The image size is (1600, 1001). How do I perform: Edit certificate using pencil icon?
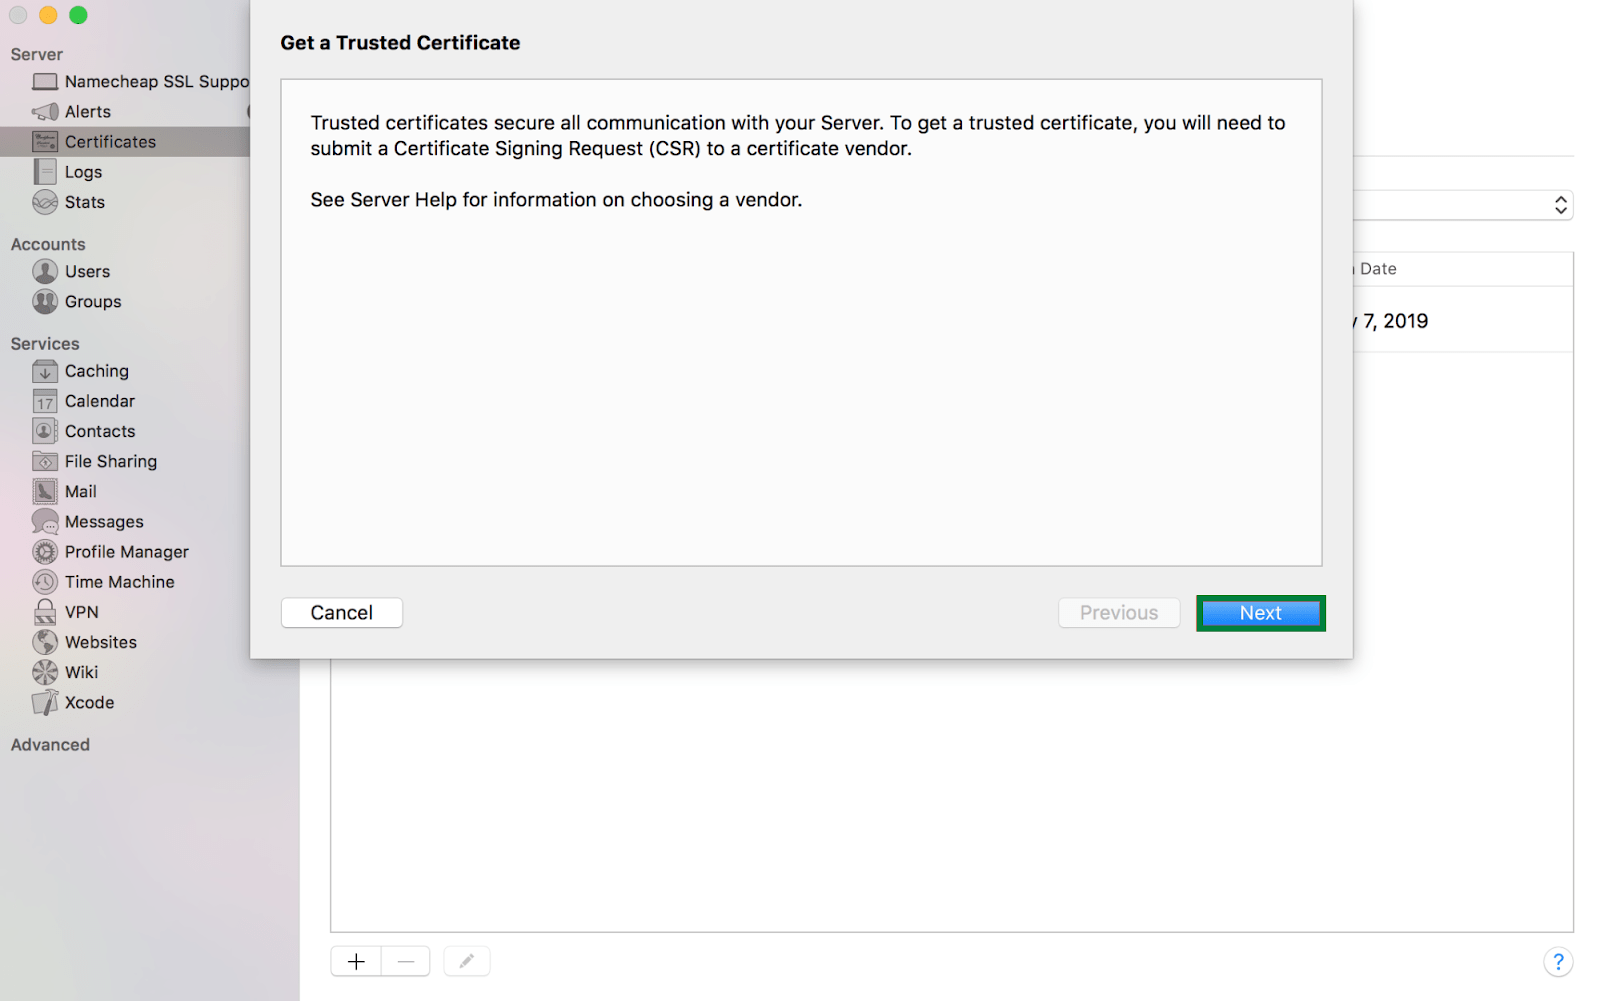click(x=466, y=961)
